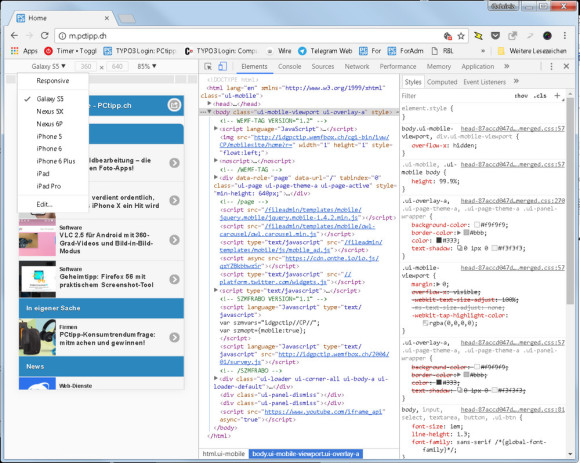The image size is (580, 463).
Task: Bookmark page with the star icon
Action: pos(461,36)
